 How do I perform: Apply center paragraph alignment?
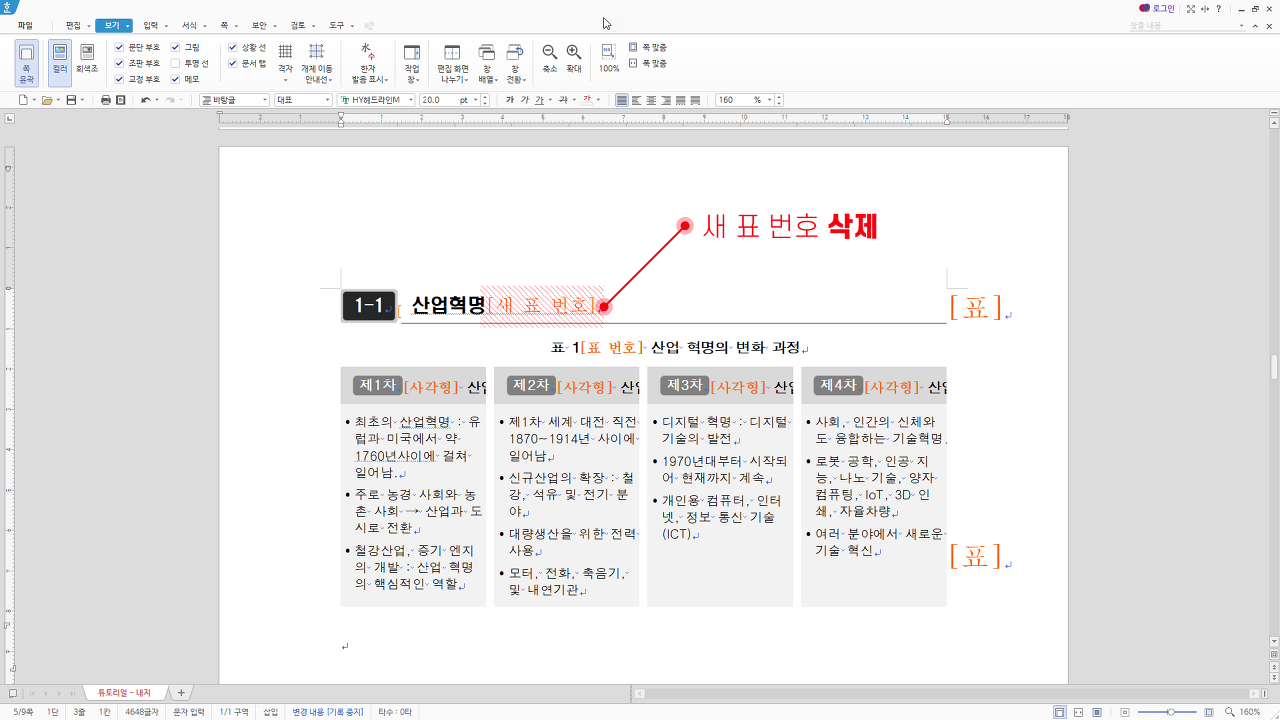click(651, 100)
